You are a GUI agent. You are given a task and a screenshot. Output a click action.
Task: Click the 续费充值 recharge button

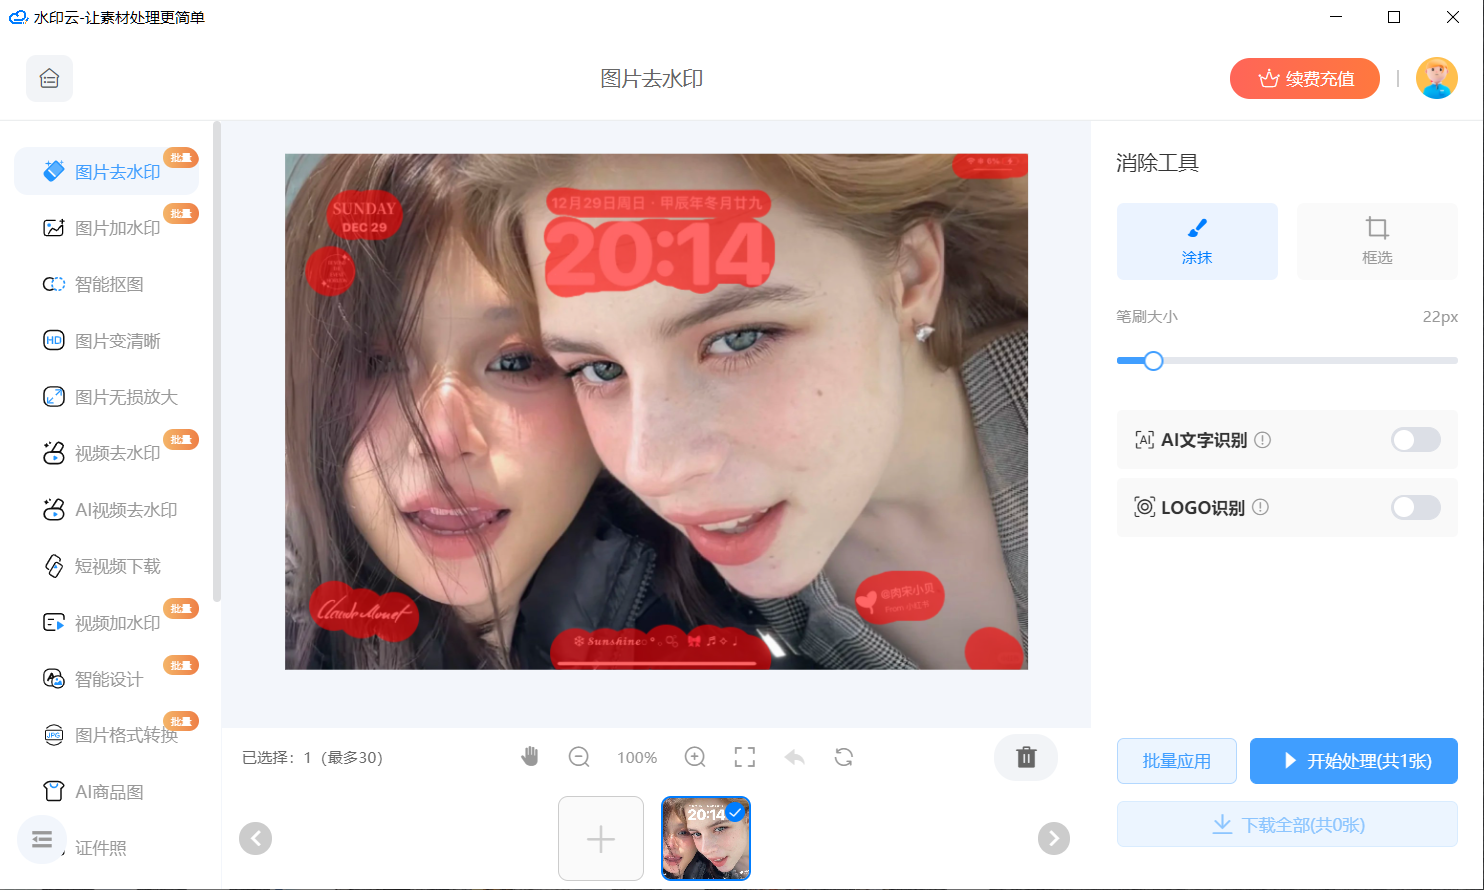[x=1304, y=79]
